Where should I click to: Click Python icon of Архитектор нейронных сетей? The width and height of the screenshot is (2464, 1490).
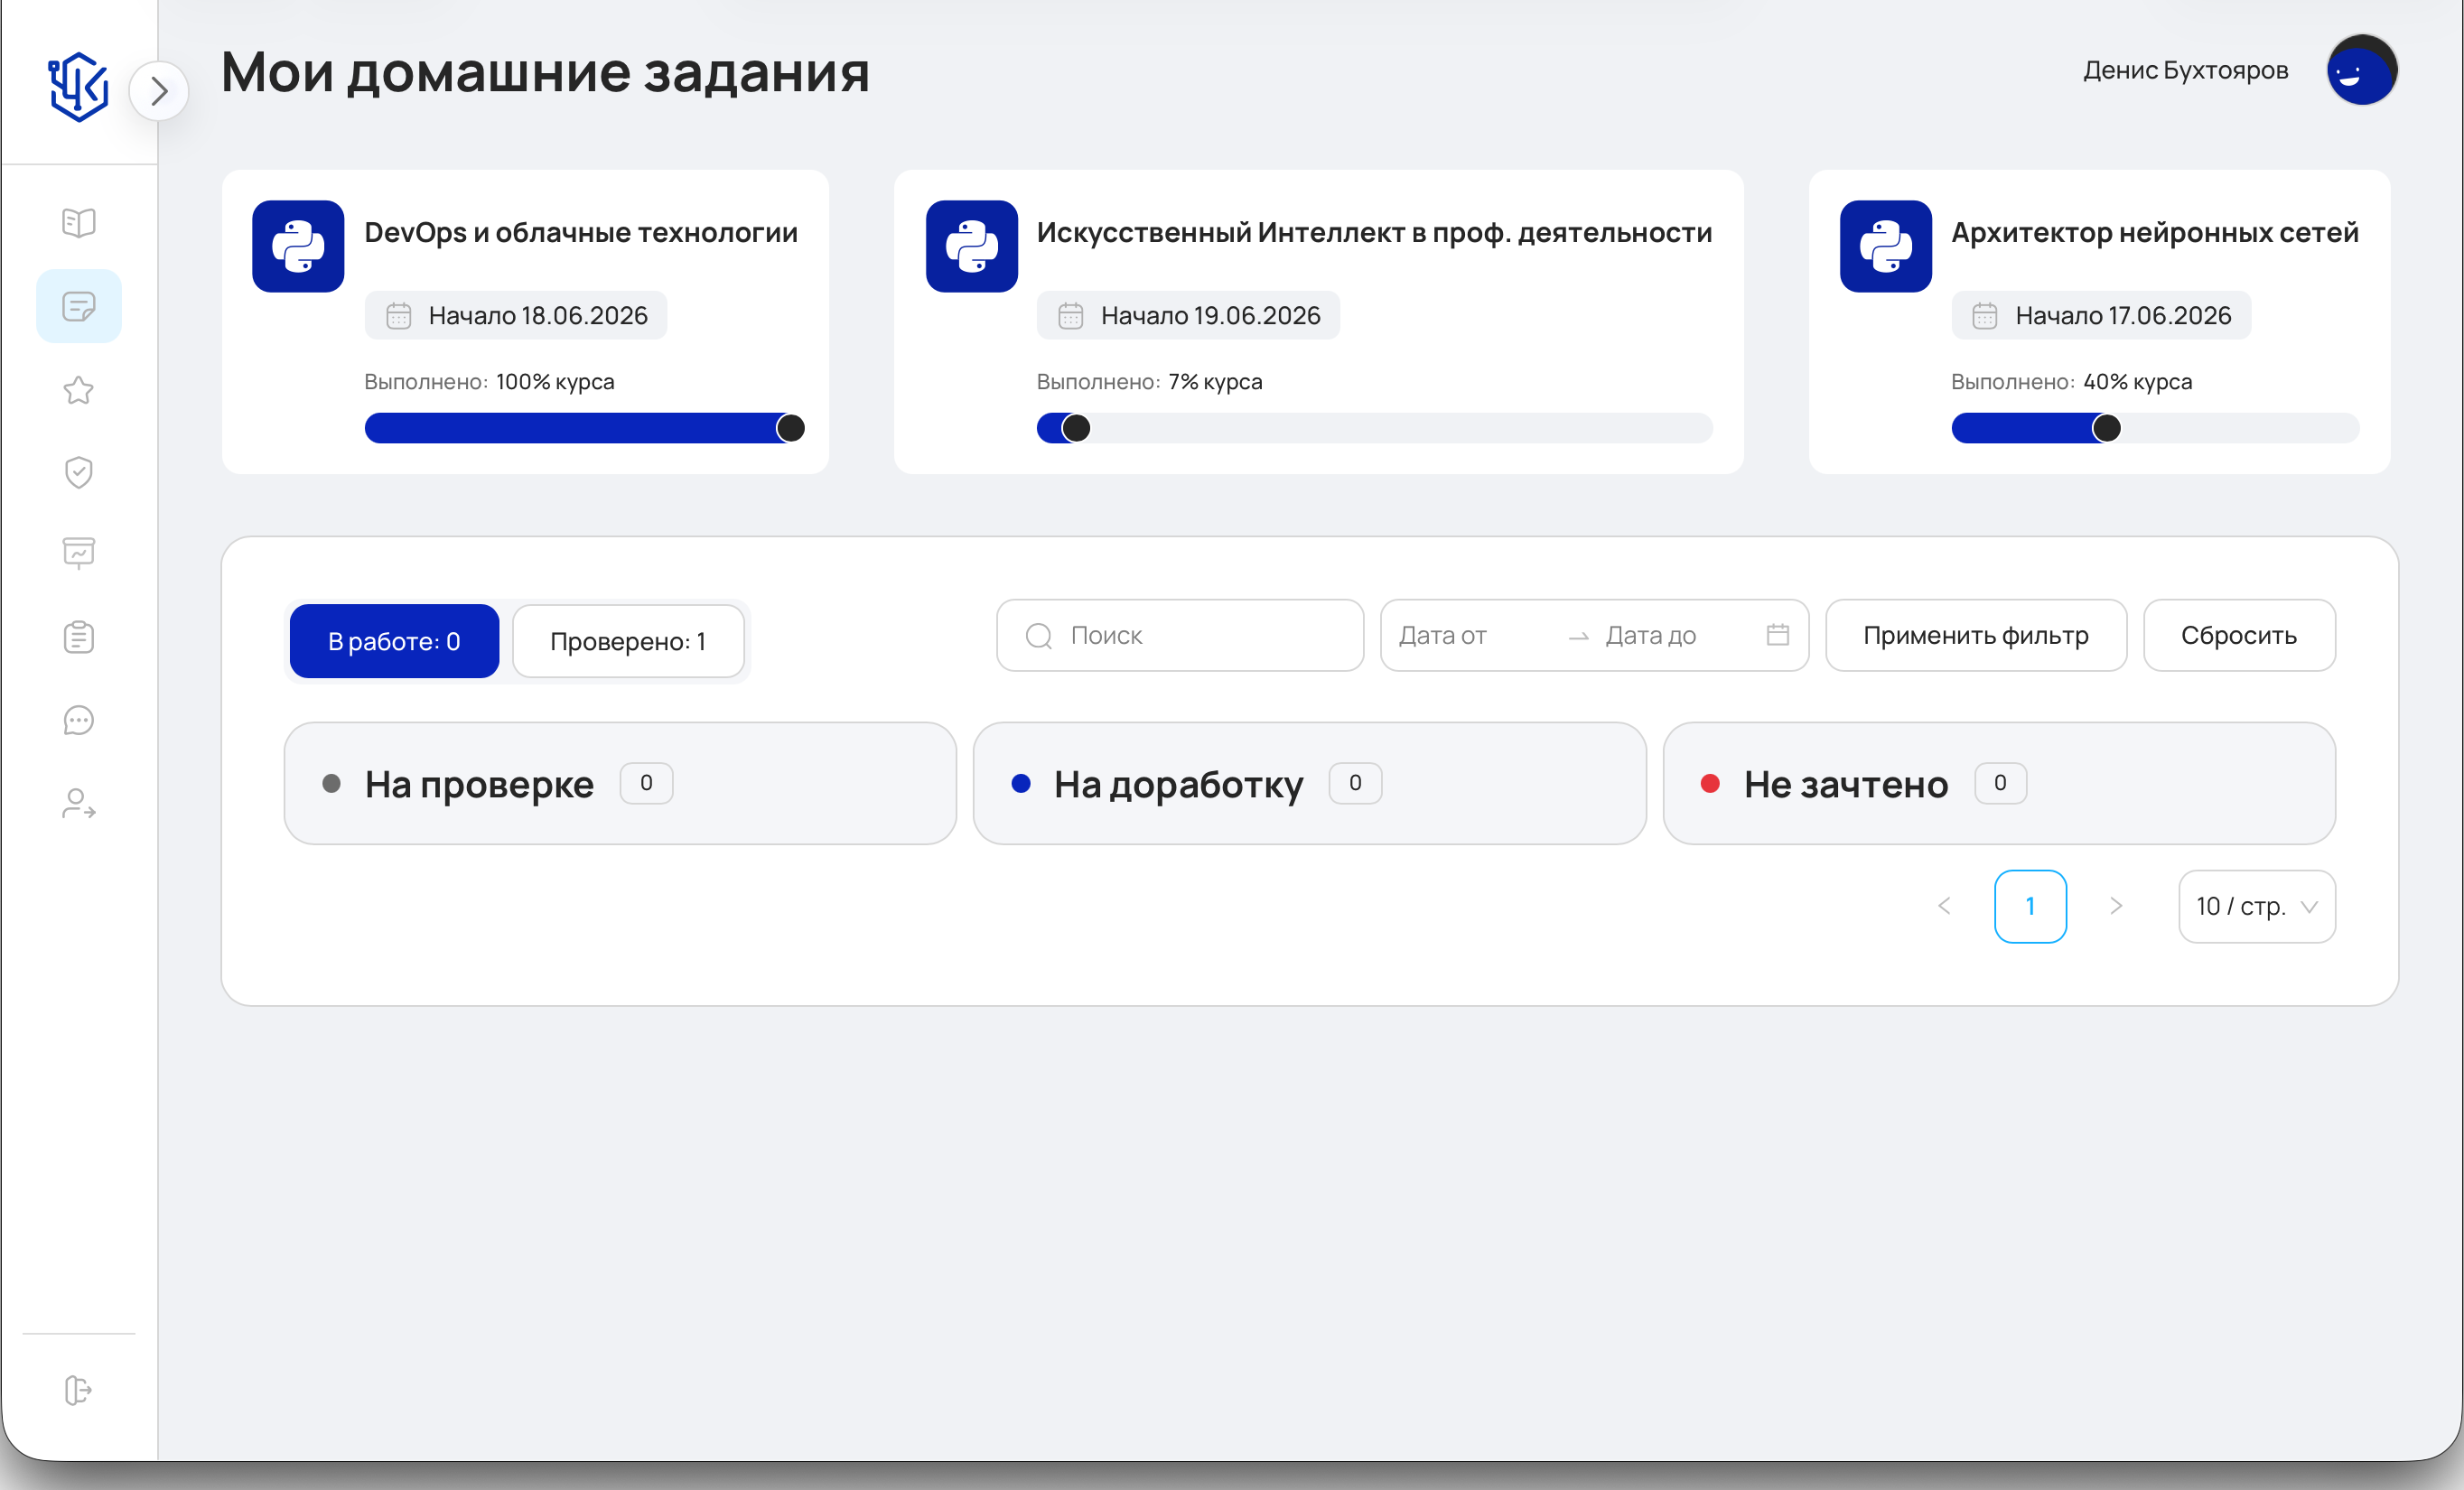1885,246
